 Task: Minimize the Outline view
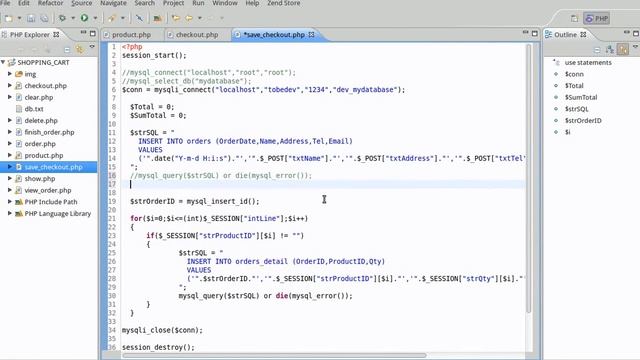pyautogui.click(x=627, y=33)
